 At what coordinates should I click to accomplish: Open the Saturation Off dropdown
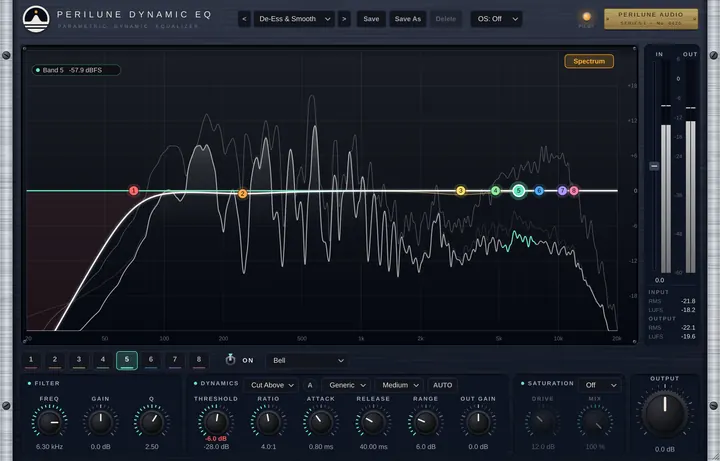tap(600, 385)
